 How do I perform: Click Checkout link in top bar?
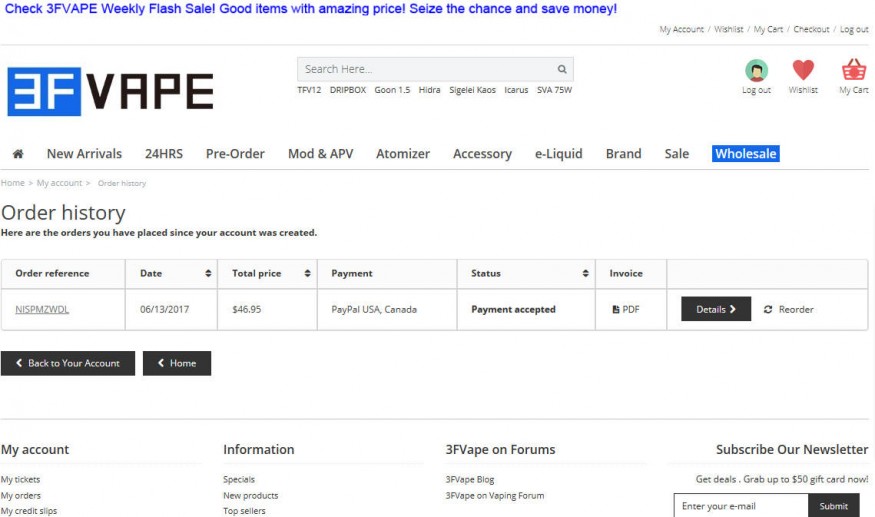coord(811,29)
